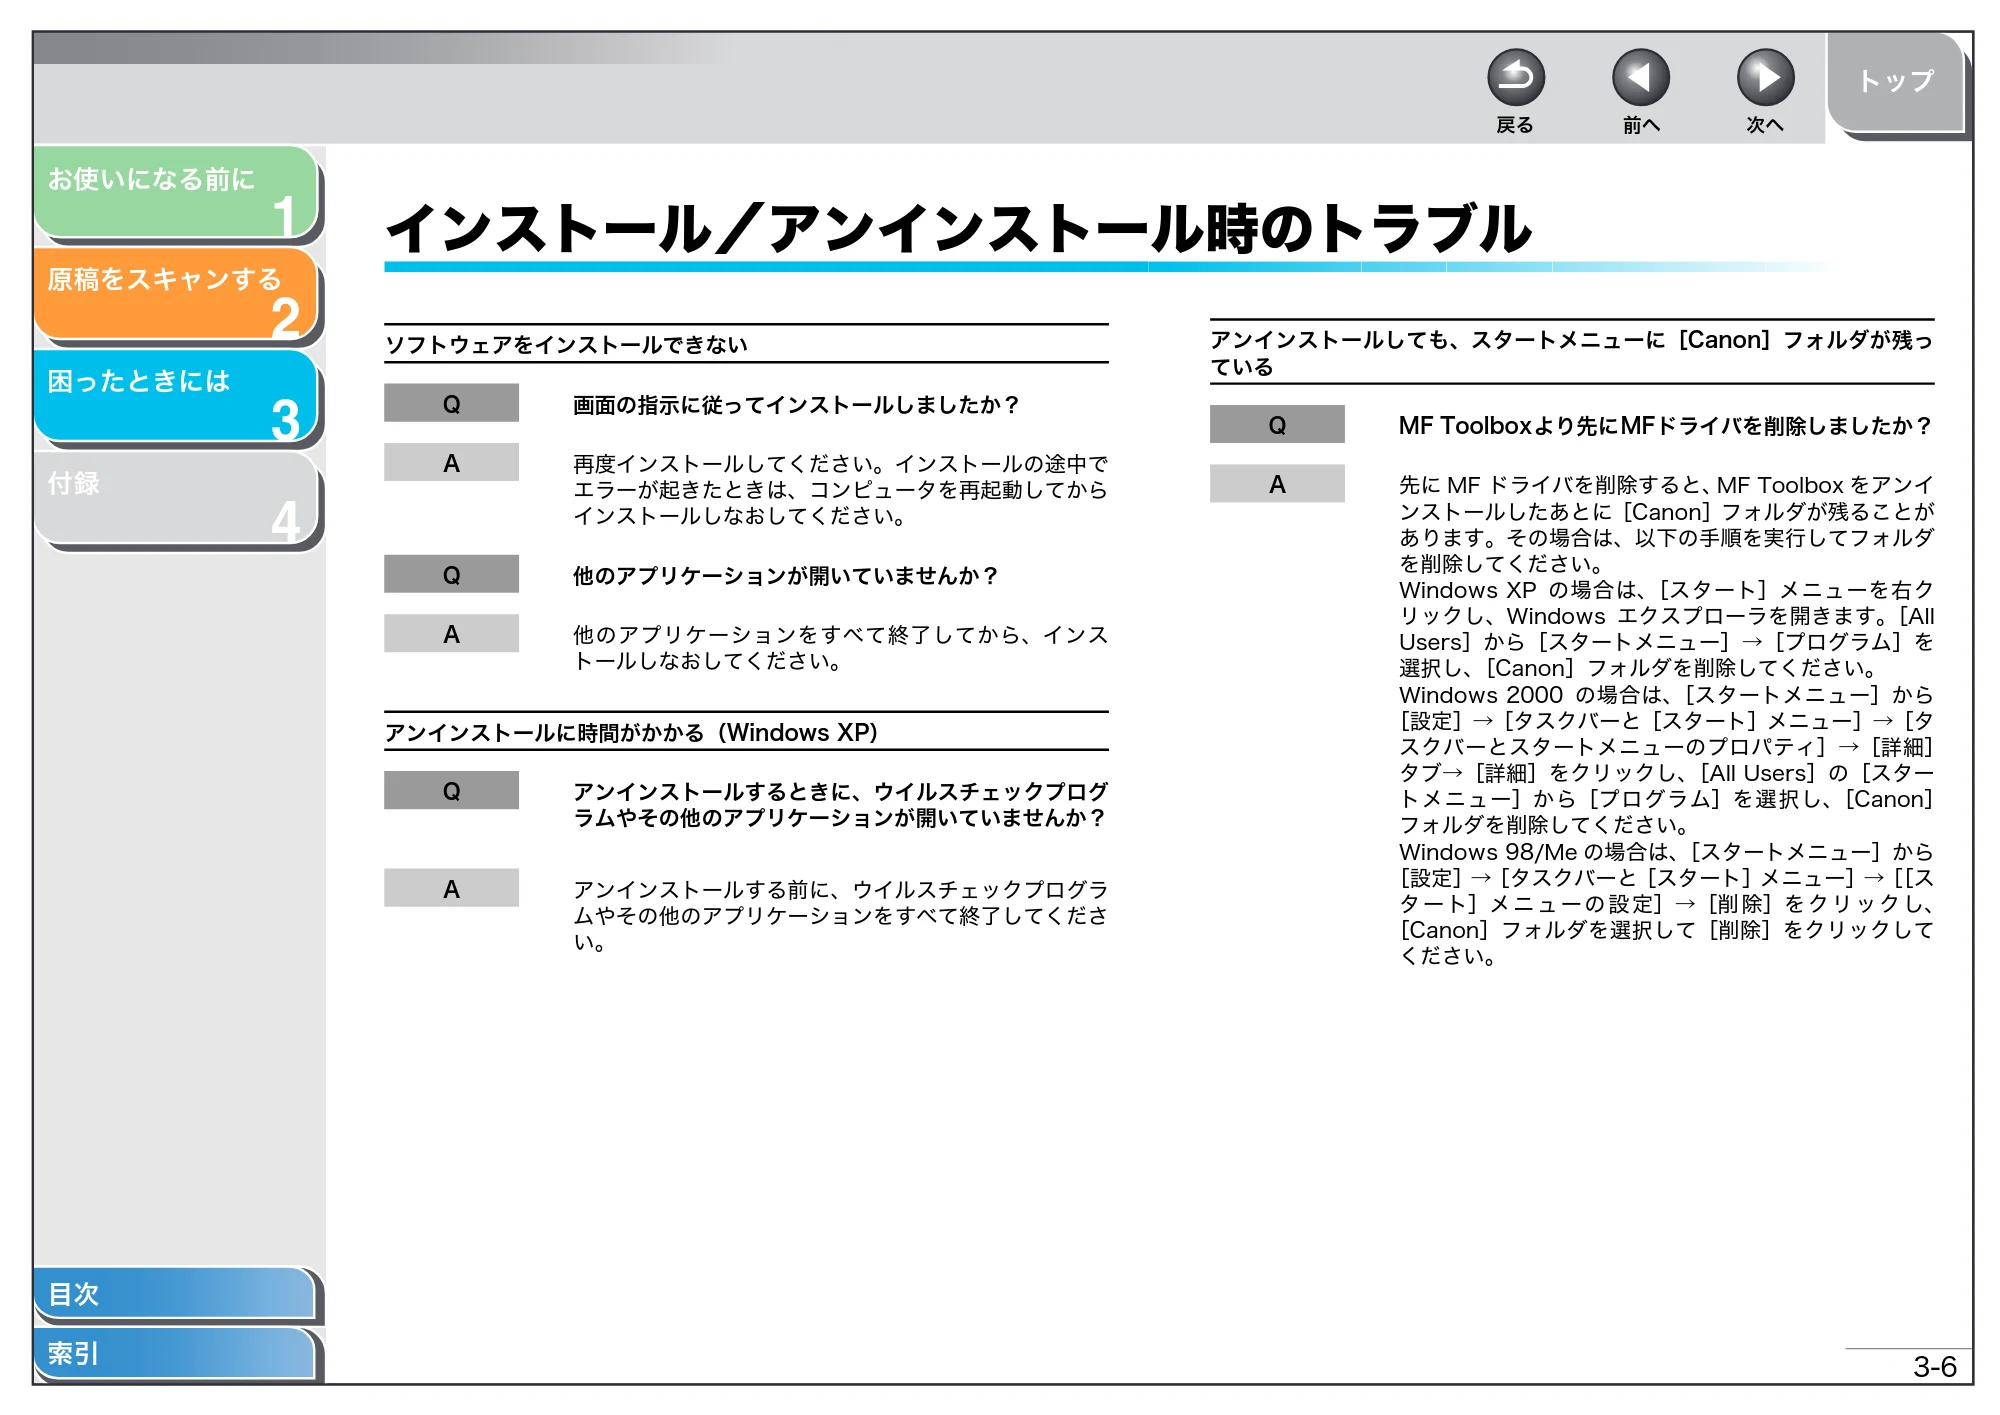This screenshot has width=2000, height=1415.
Task: Open chapter 2 原稿をスキャンする tab
Action: pos(176,293)
